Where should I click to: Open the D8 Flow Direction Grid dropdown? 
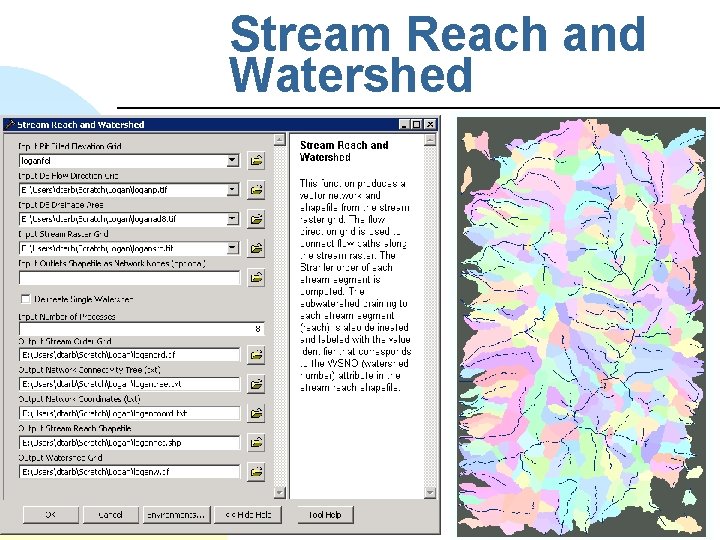click(x=233, y=190)
